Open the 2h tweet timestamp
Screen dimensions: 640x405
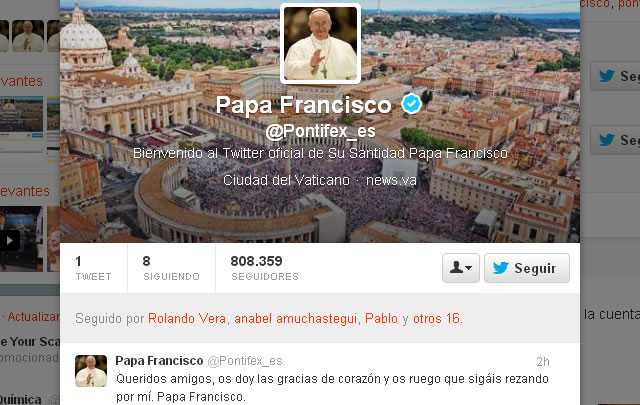543,362
